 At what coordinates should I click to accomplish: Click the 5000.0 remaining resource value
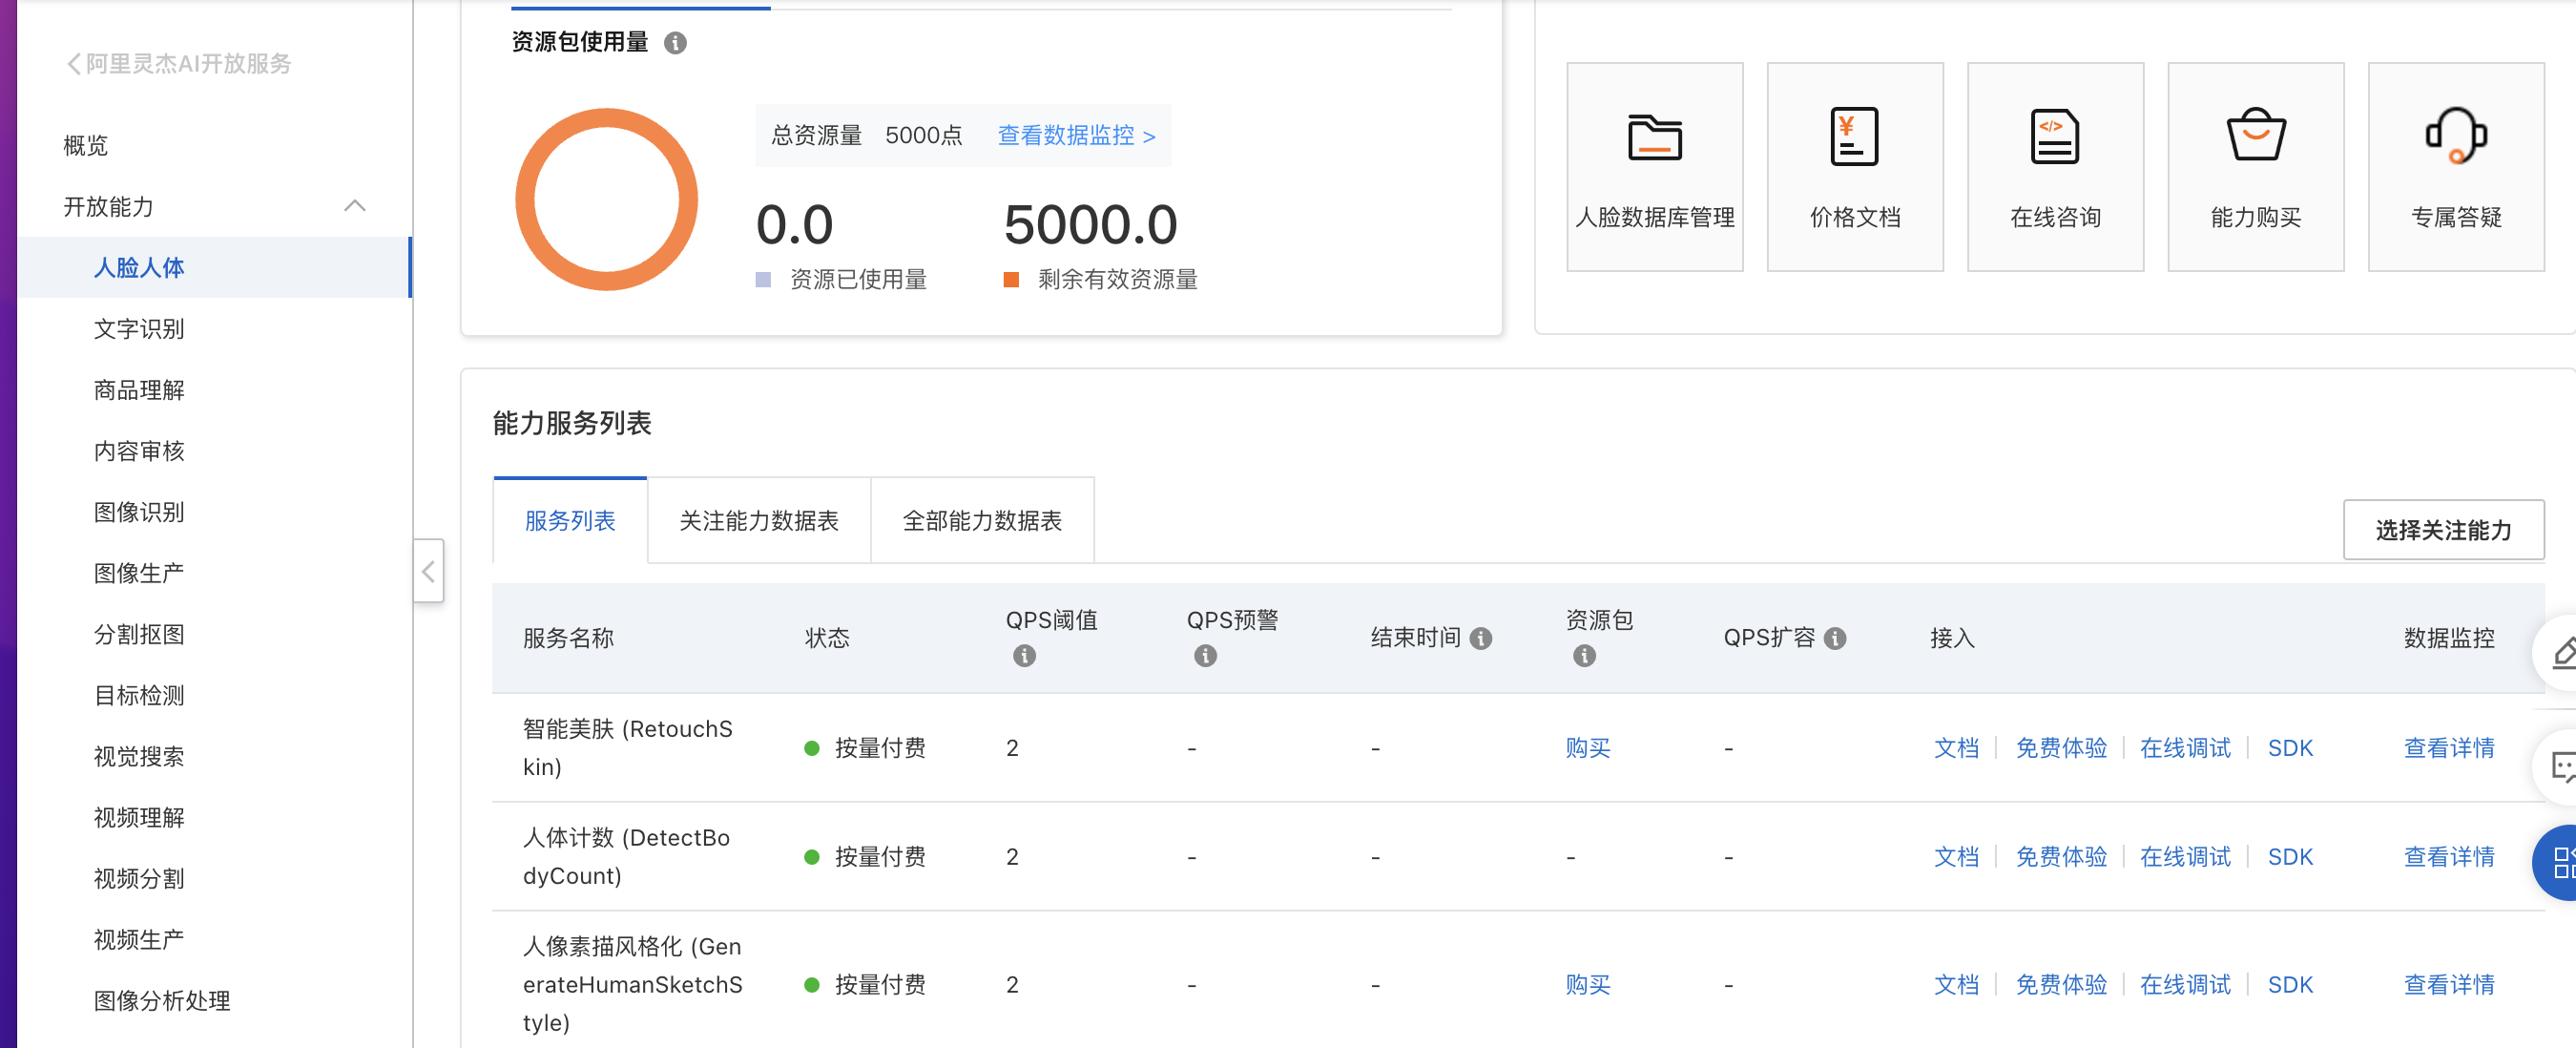[x=1090, y=224]
